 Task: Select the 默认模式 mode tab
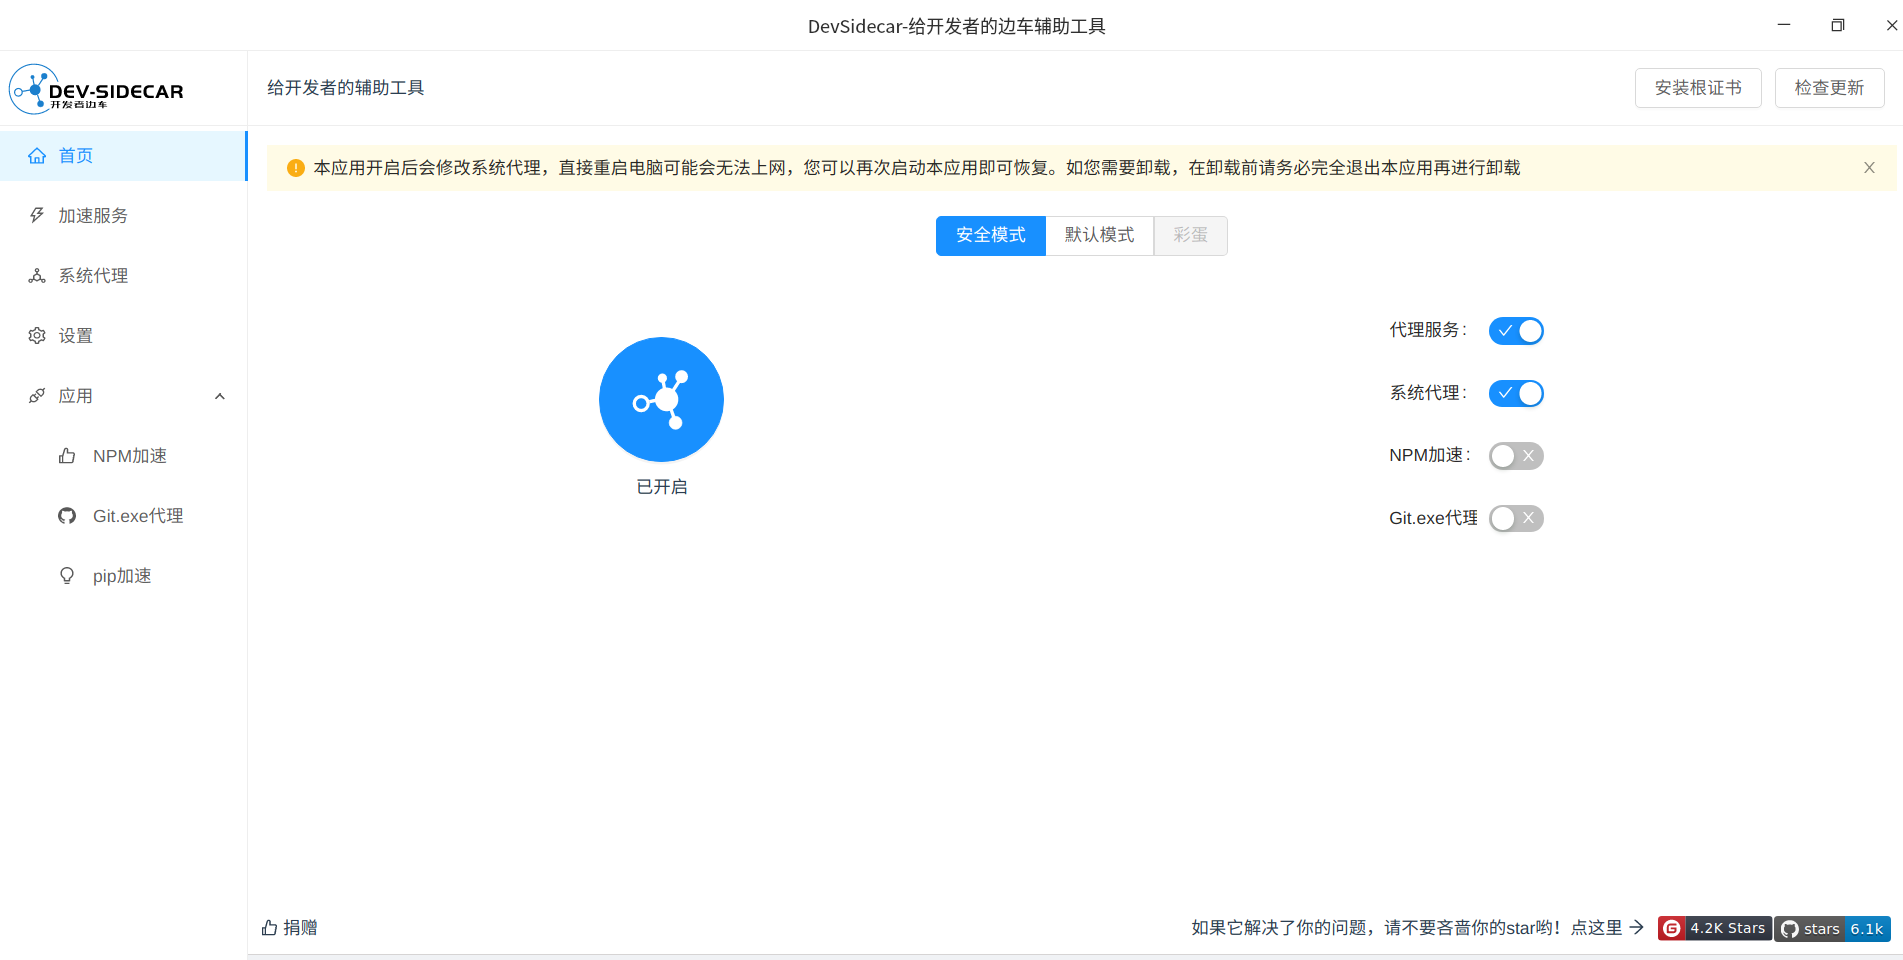point(1099,236)
